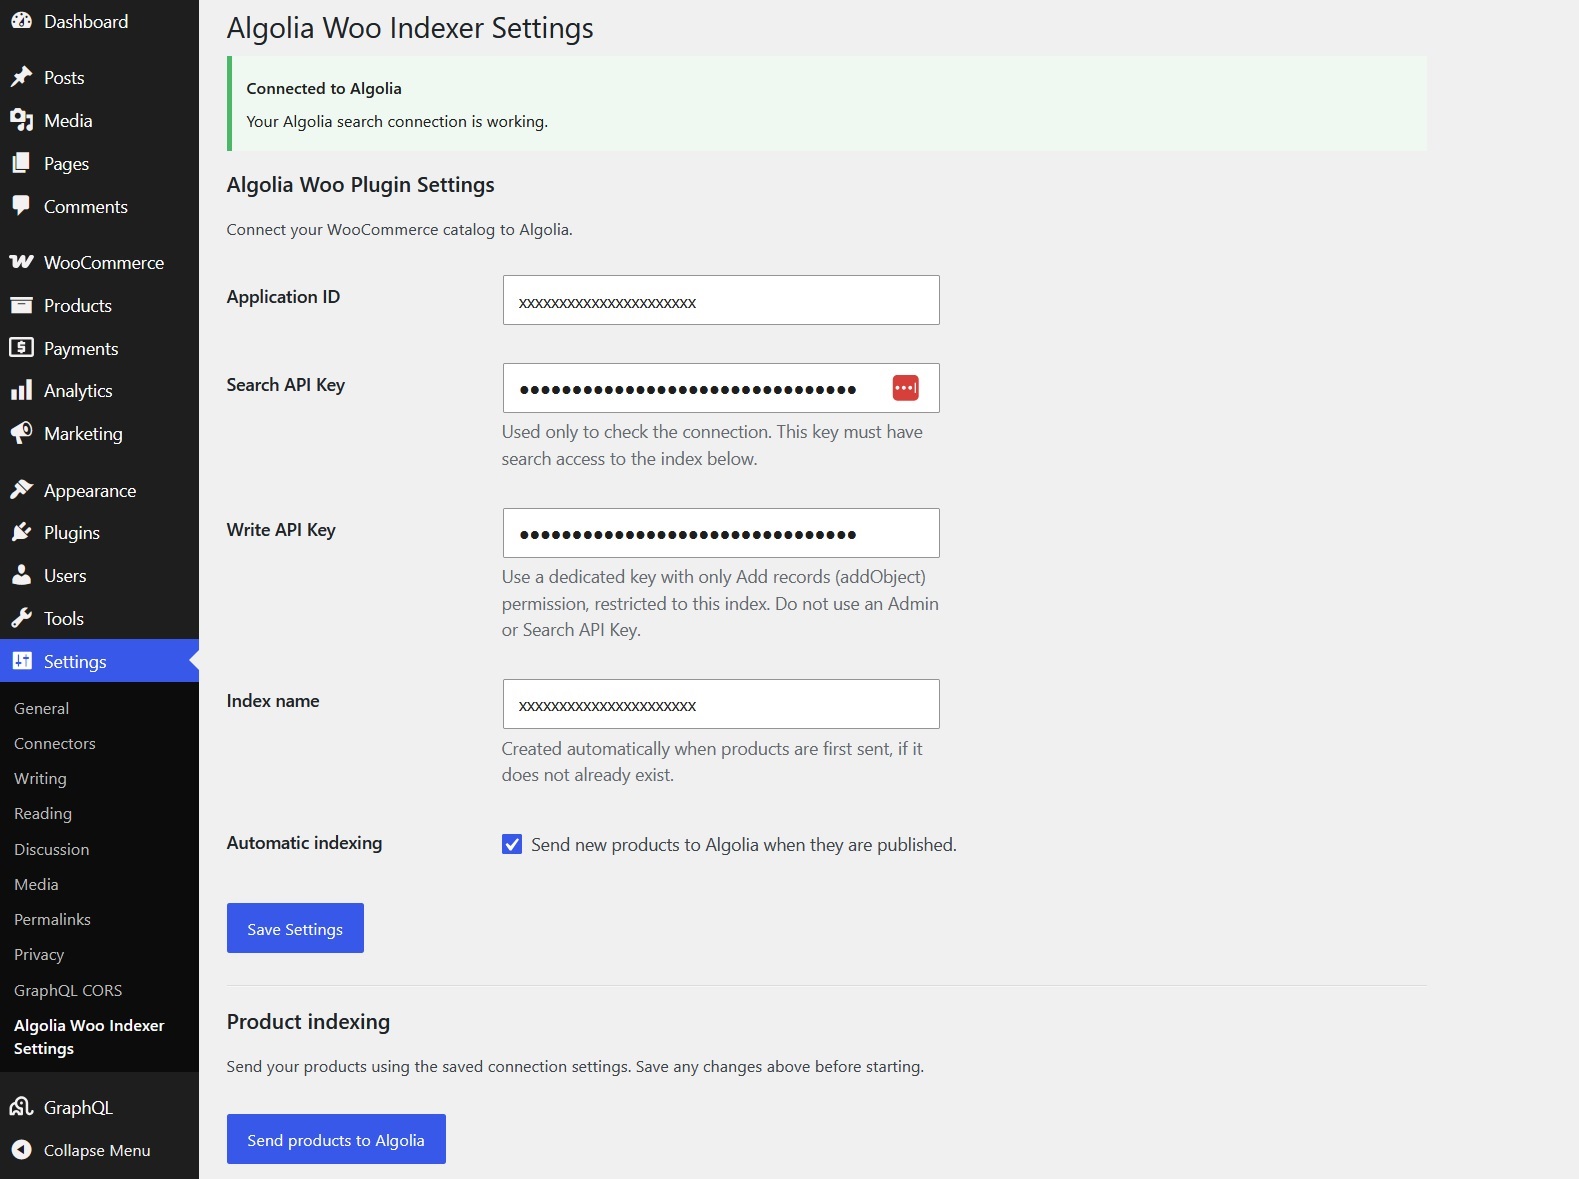The width and height of the screenshot is (1579, 1179).
Task: Focus the Write API Key field
Action: (721, 533)
